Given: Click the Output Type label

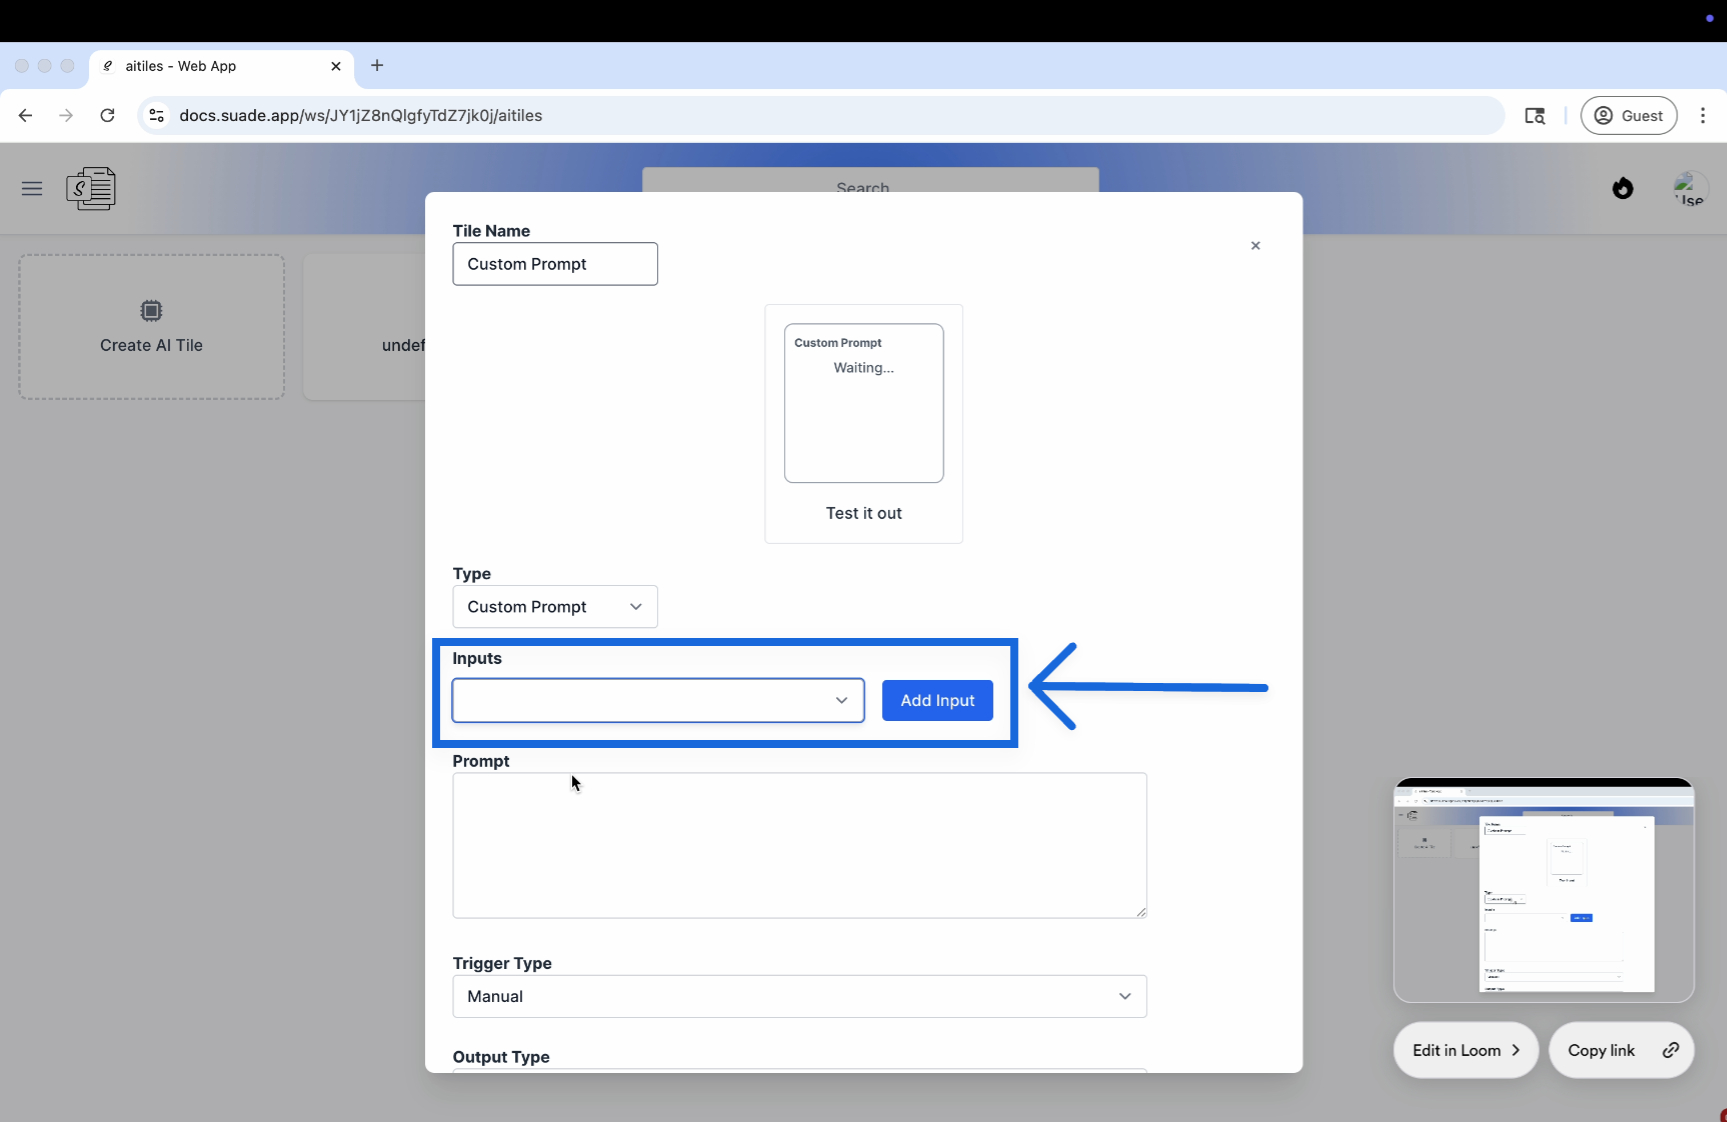Looking at the screenshot, I should tap(501, 1057).
